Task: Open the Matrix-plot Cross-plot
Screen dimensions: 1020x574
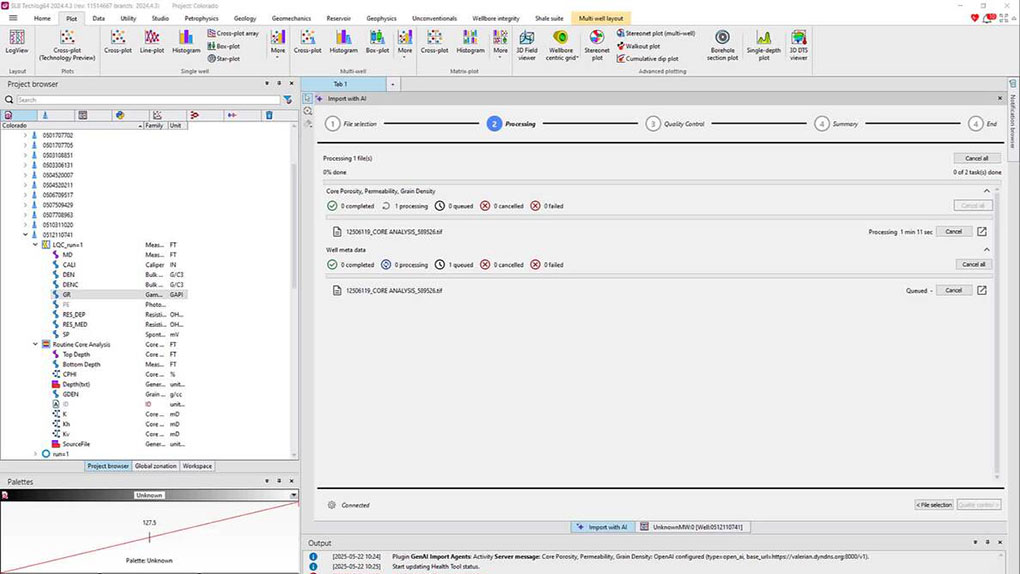Action: coord(435,42)
